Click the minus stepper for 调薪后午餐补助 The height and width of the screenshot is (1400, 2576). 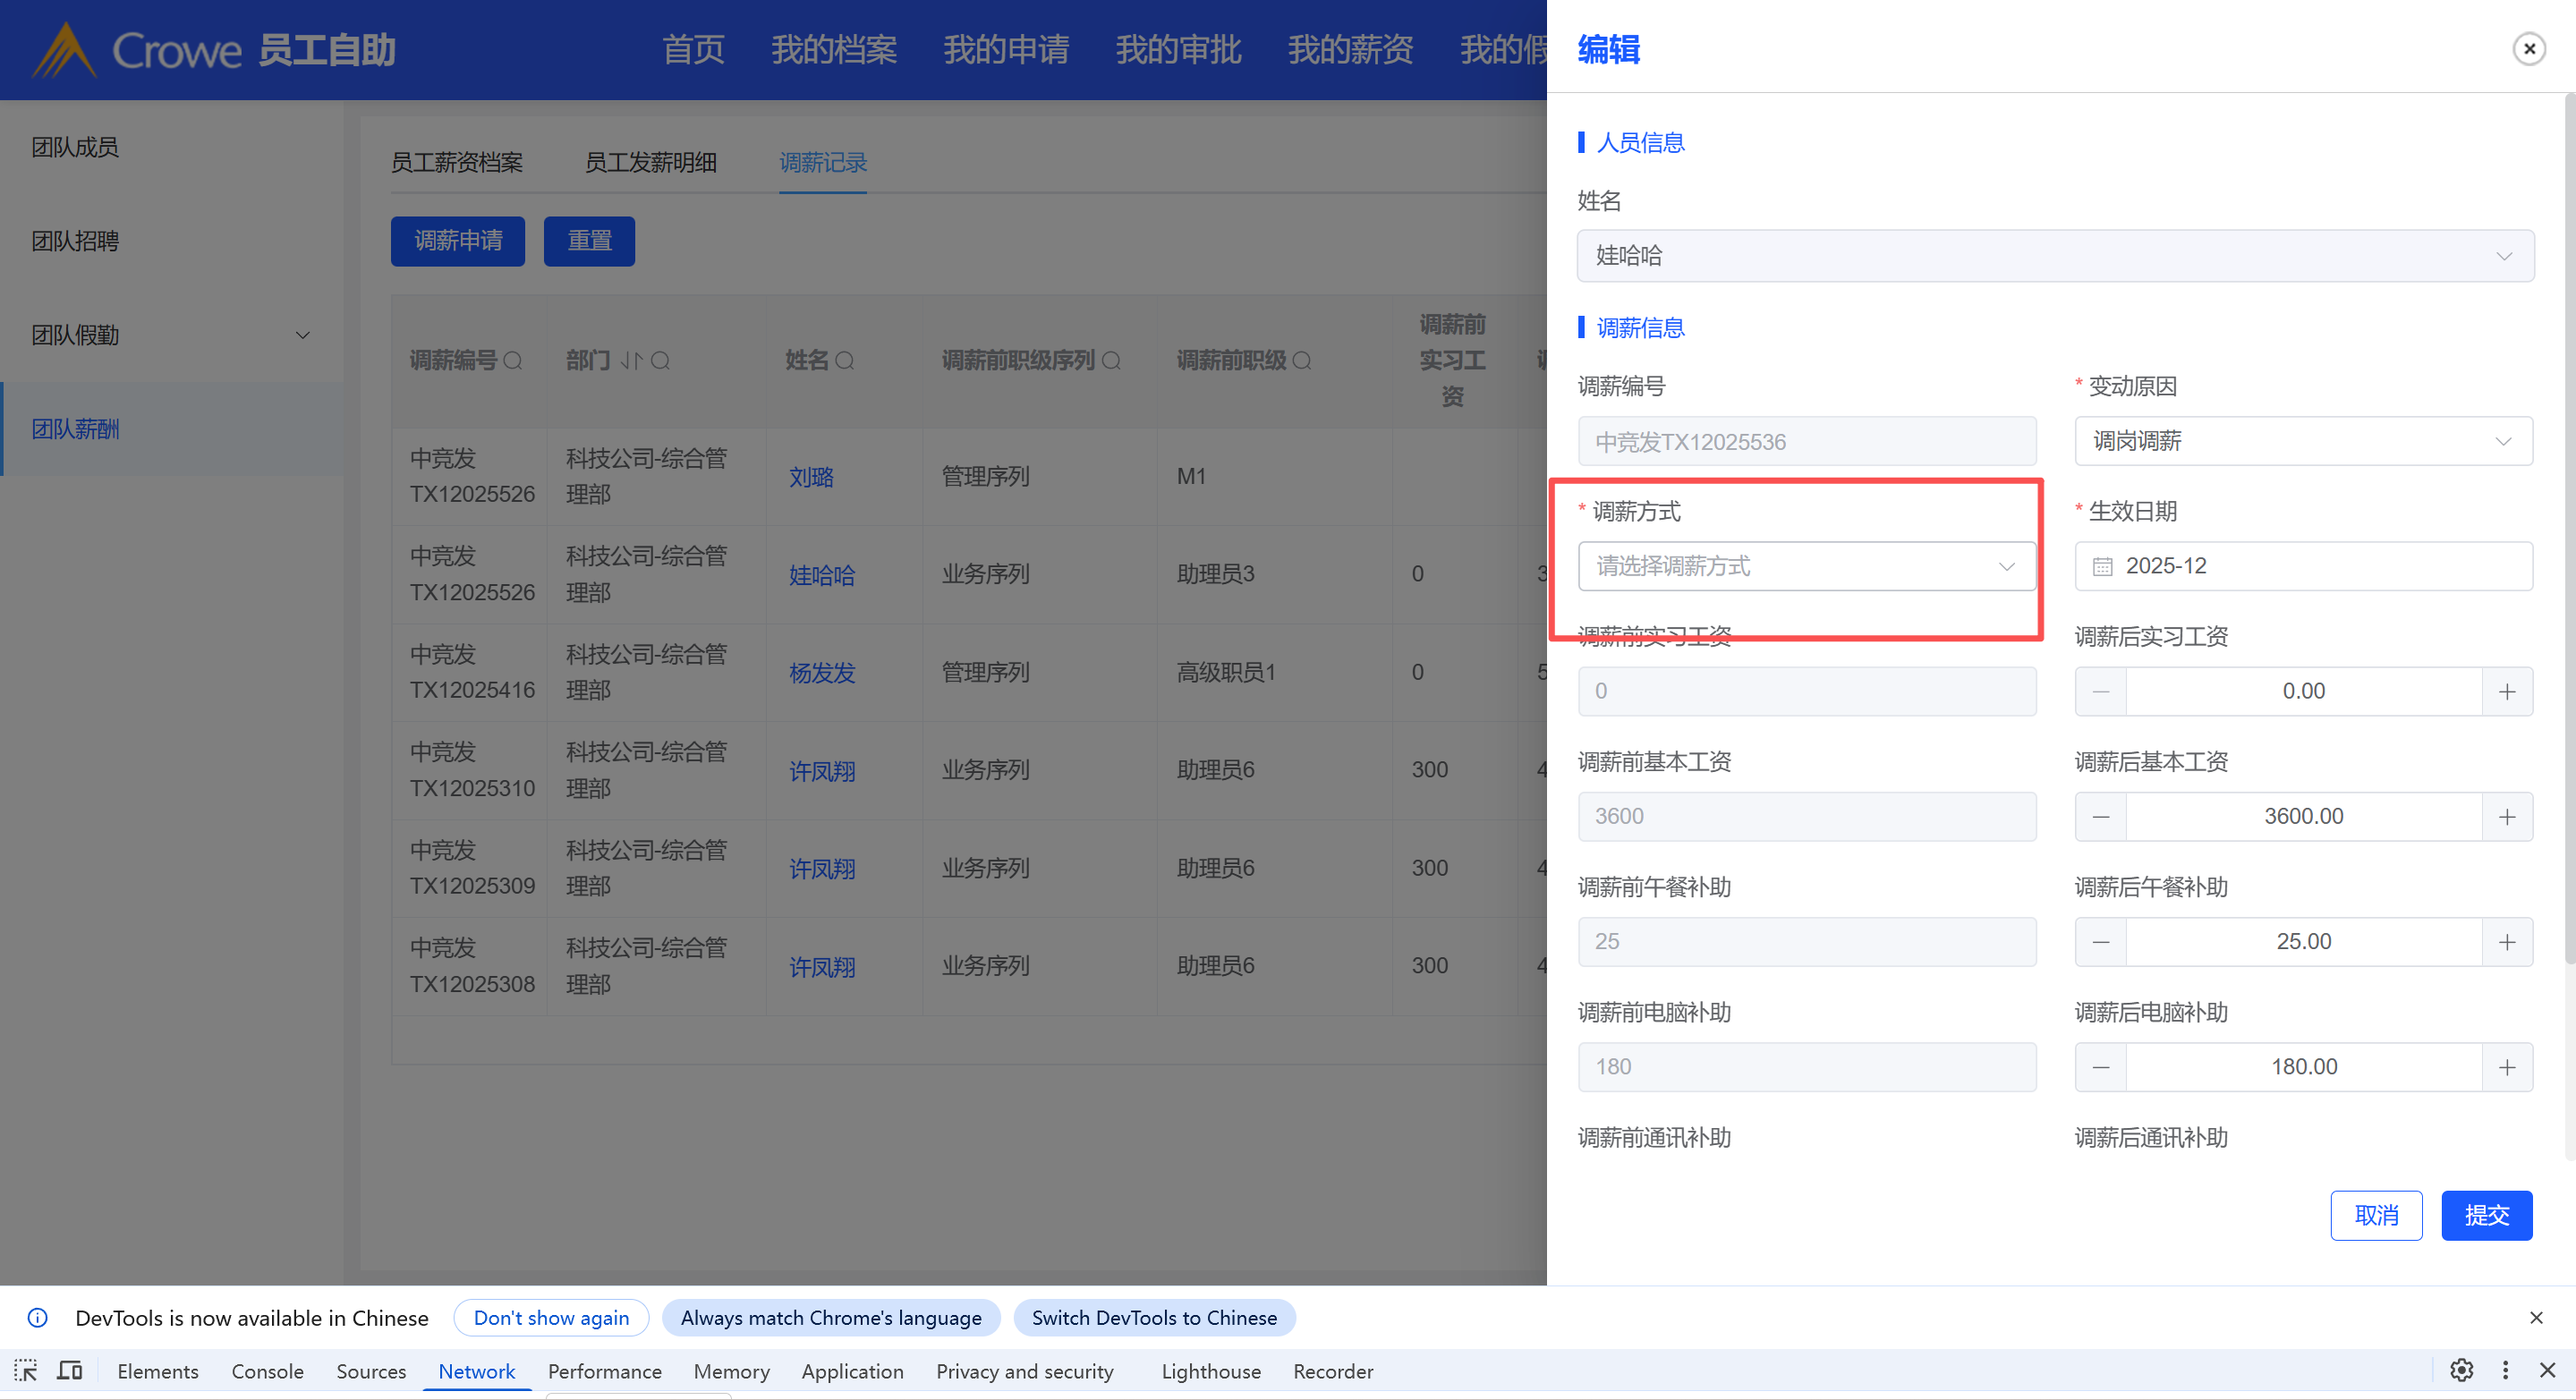[2101, 942]
